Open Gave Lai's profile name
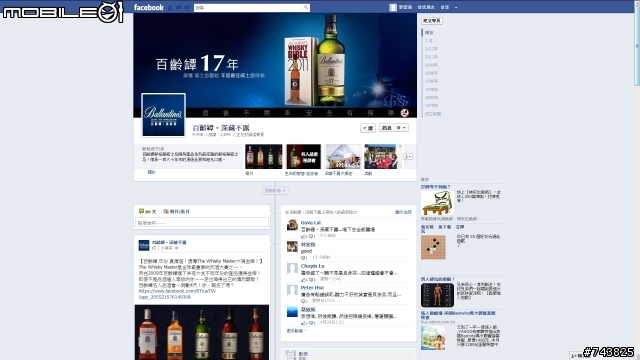Screen dimensions: 640x360 click(x=311, y=223)
